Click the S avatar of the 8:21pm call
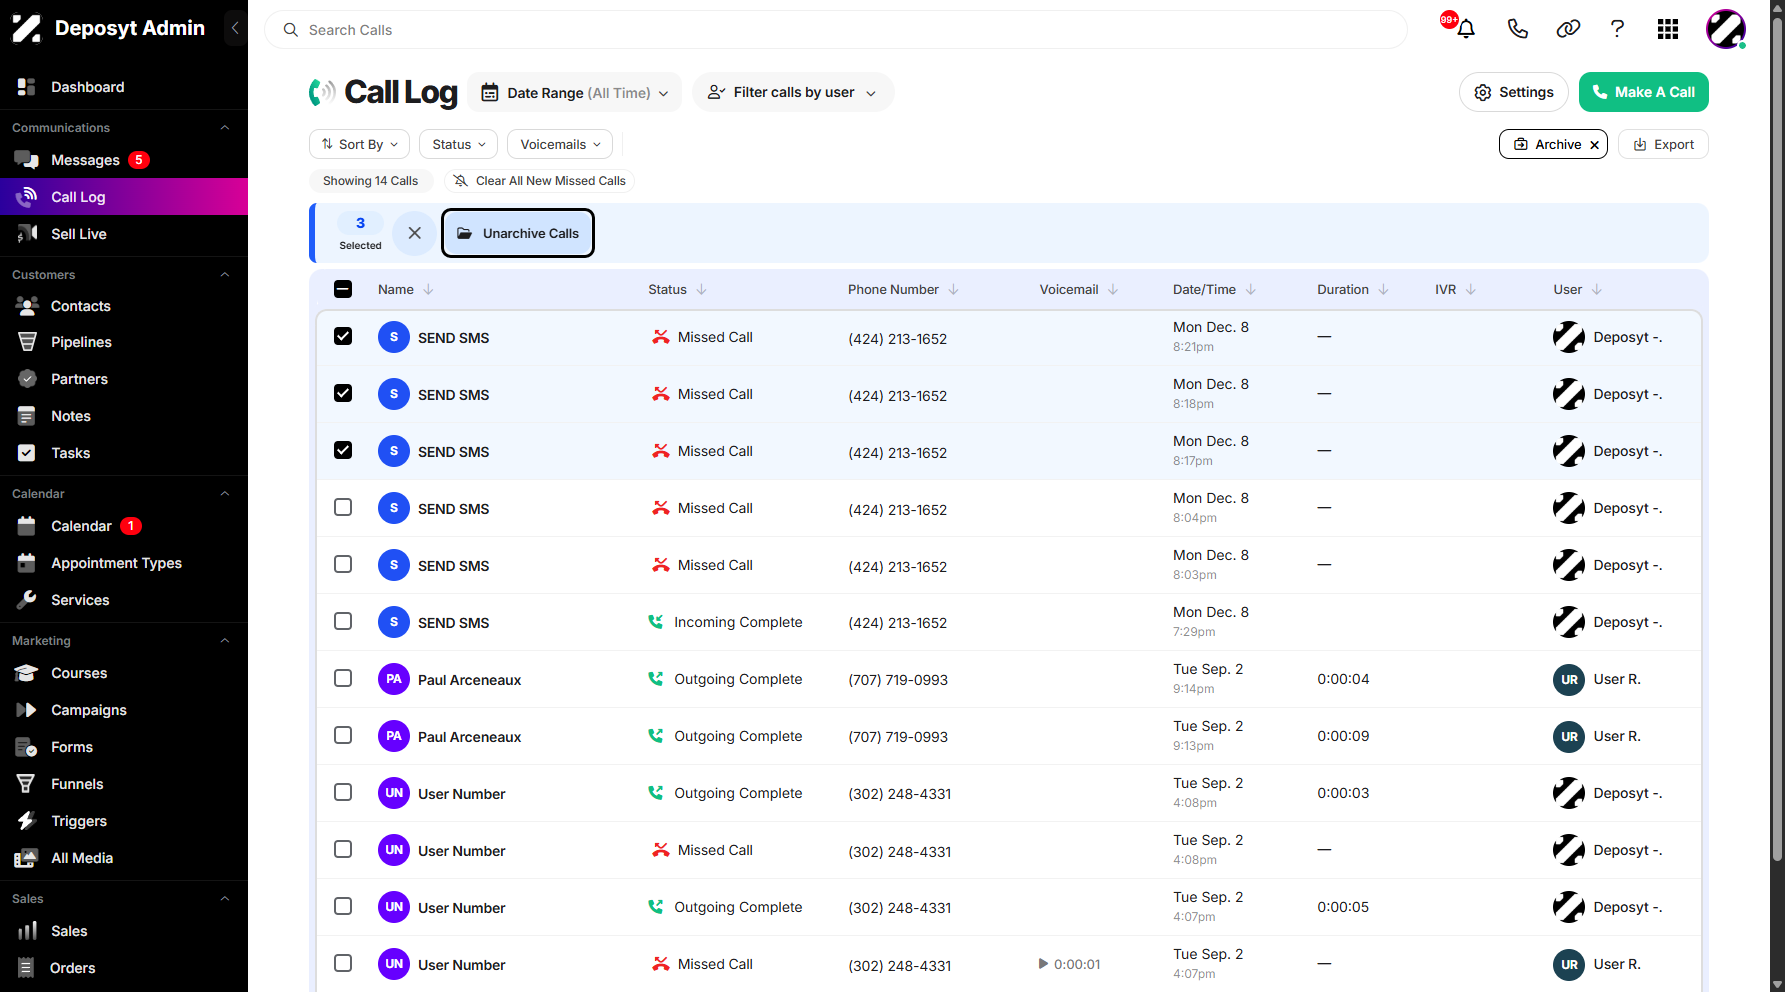 coord(394,337)
